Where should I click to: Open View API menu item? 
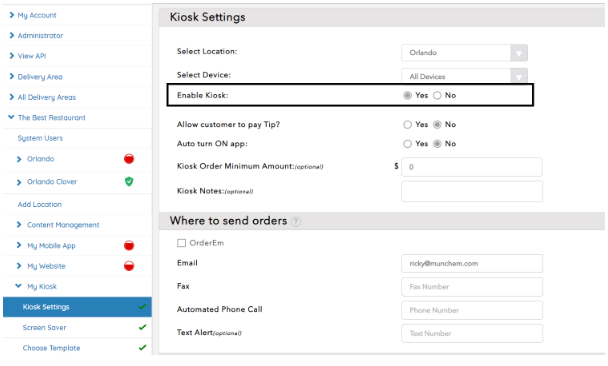tap(32, 56)
